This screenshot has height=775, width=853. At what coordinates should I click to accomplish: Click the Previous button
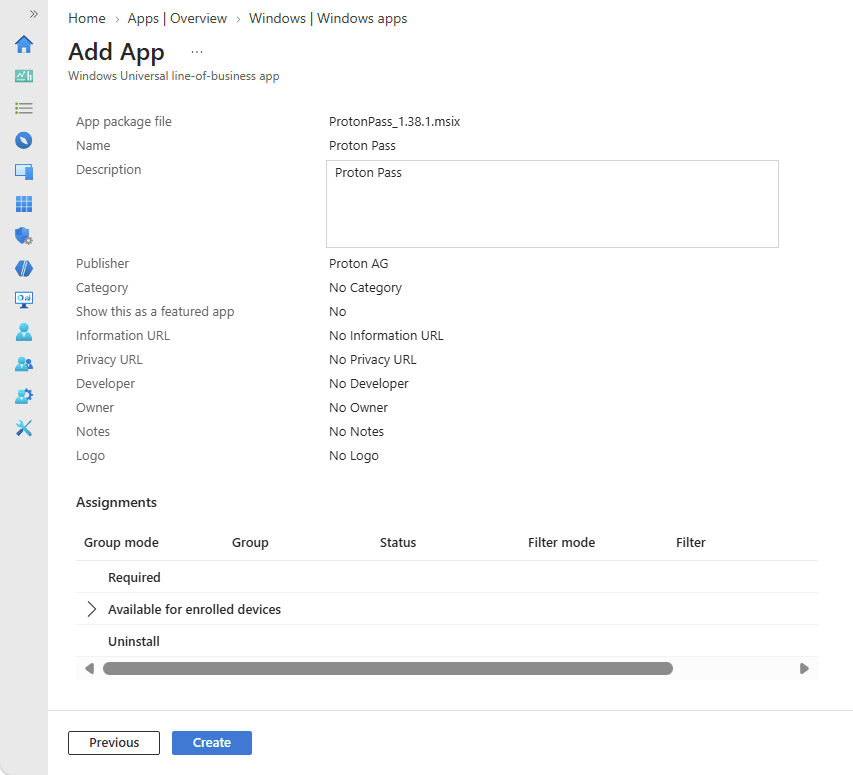coord(114,743)
